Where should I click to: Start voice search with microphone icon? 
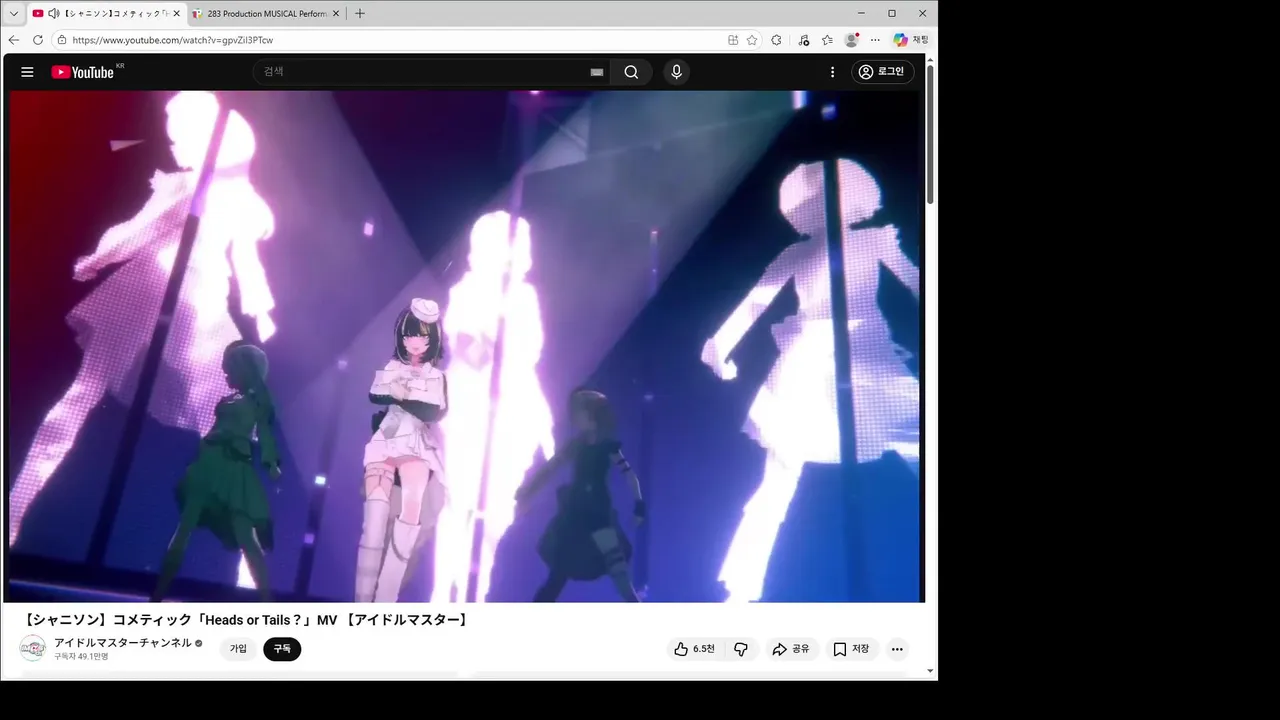[x=676, y=72]
